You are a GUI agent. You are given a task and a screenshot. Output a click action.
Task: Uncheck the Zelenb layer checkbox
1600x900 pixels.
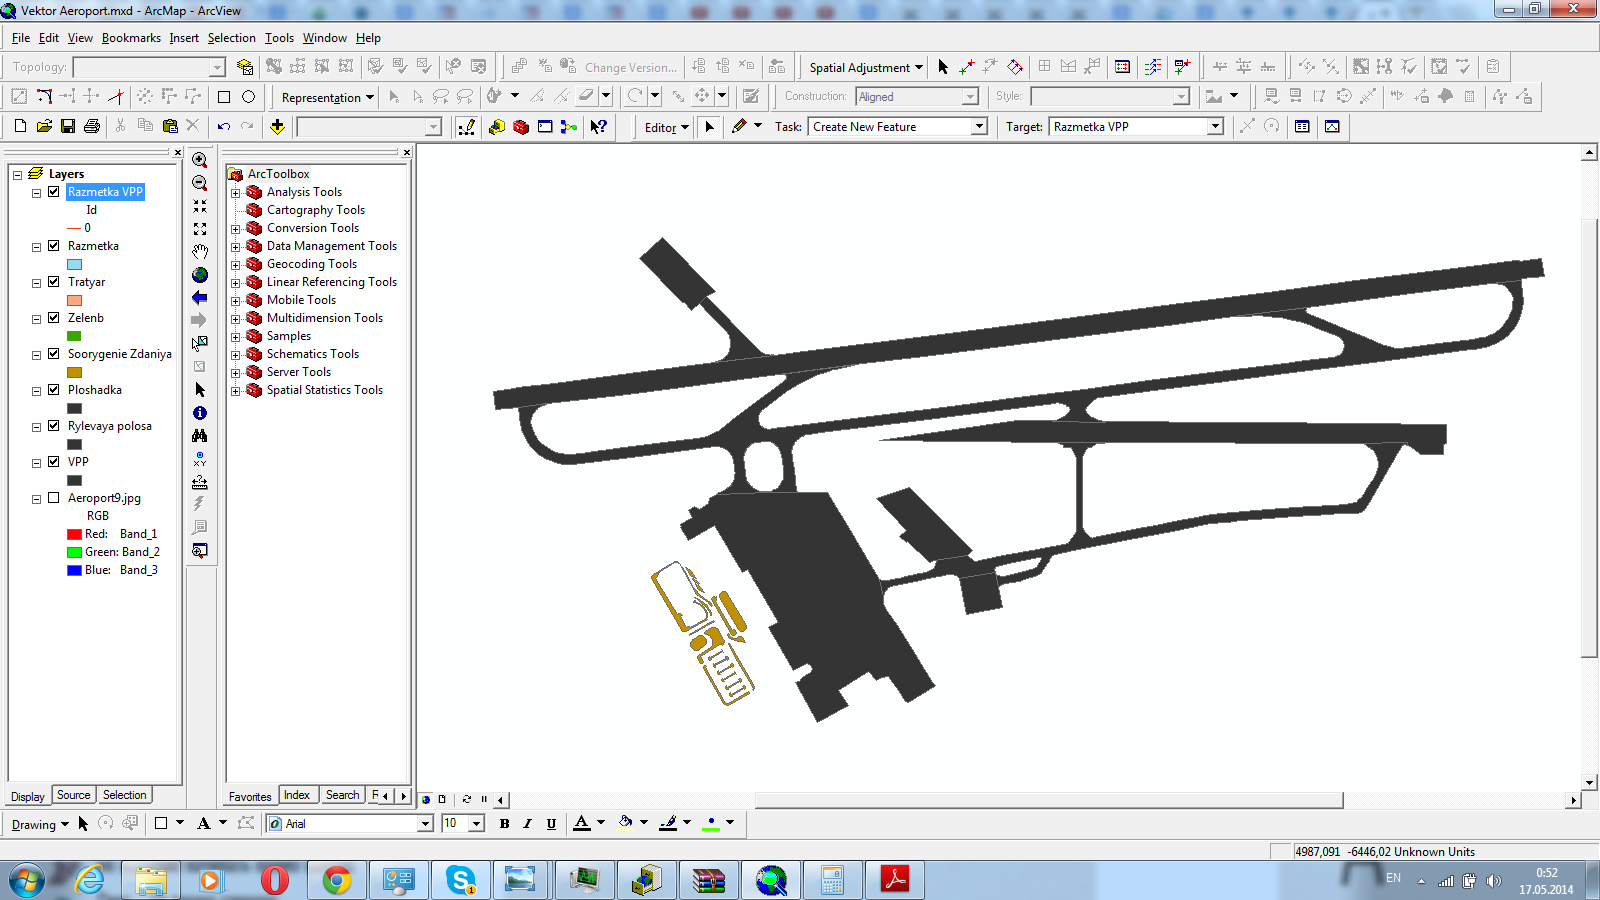(x=54, y=318)
